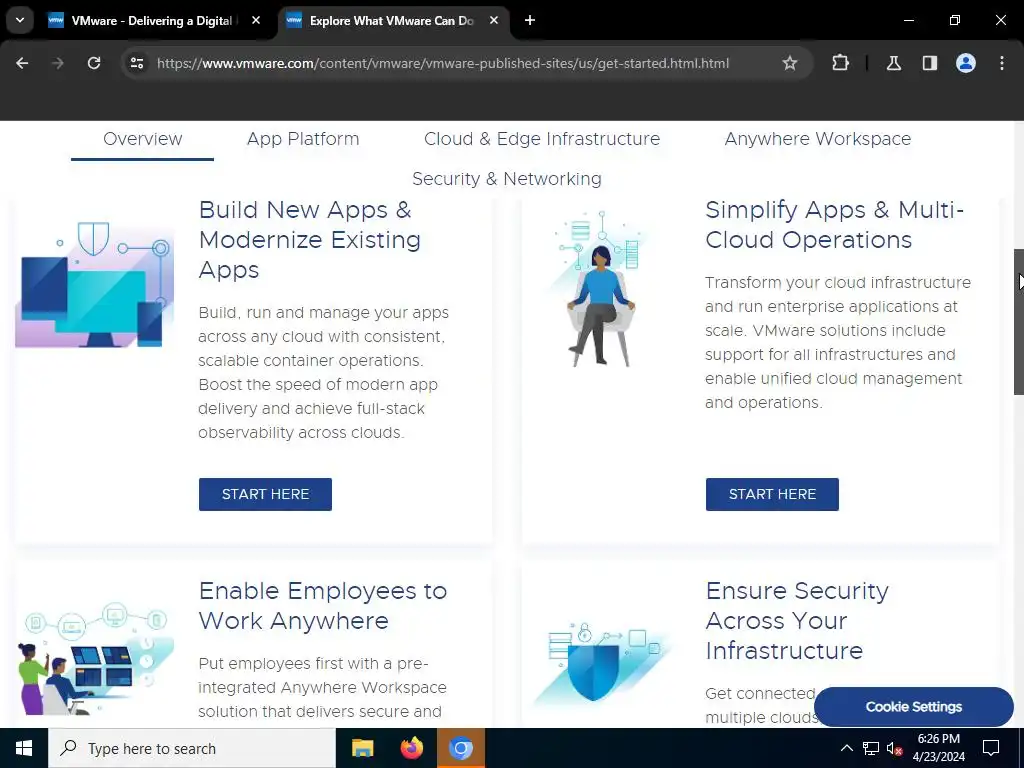Launch Firefox from the taskbar
This screenshot has width=1024, height=768.
coord(411,748)
